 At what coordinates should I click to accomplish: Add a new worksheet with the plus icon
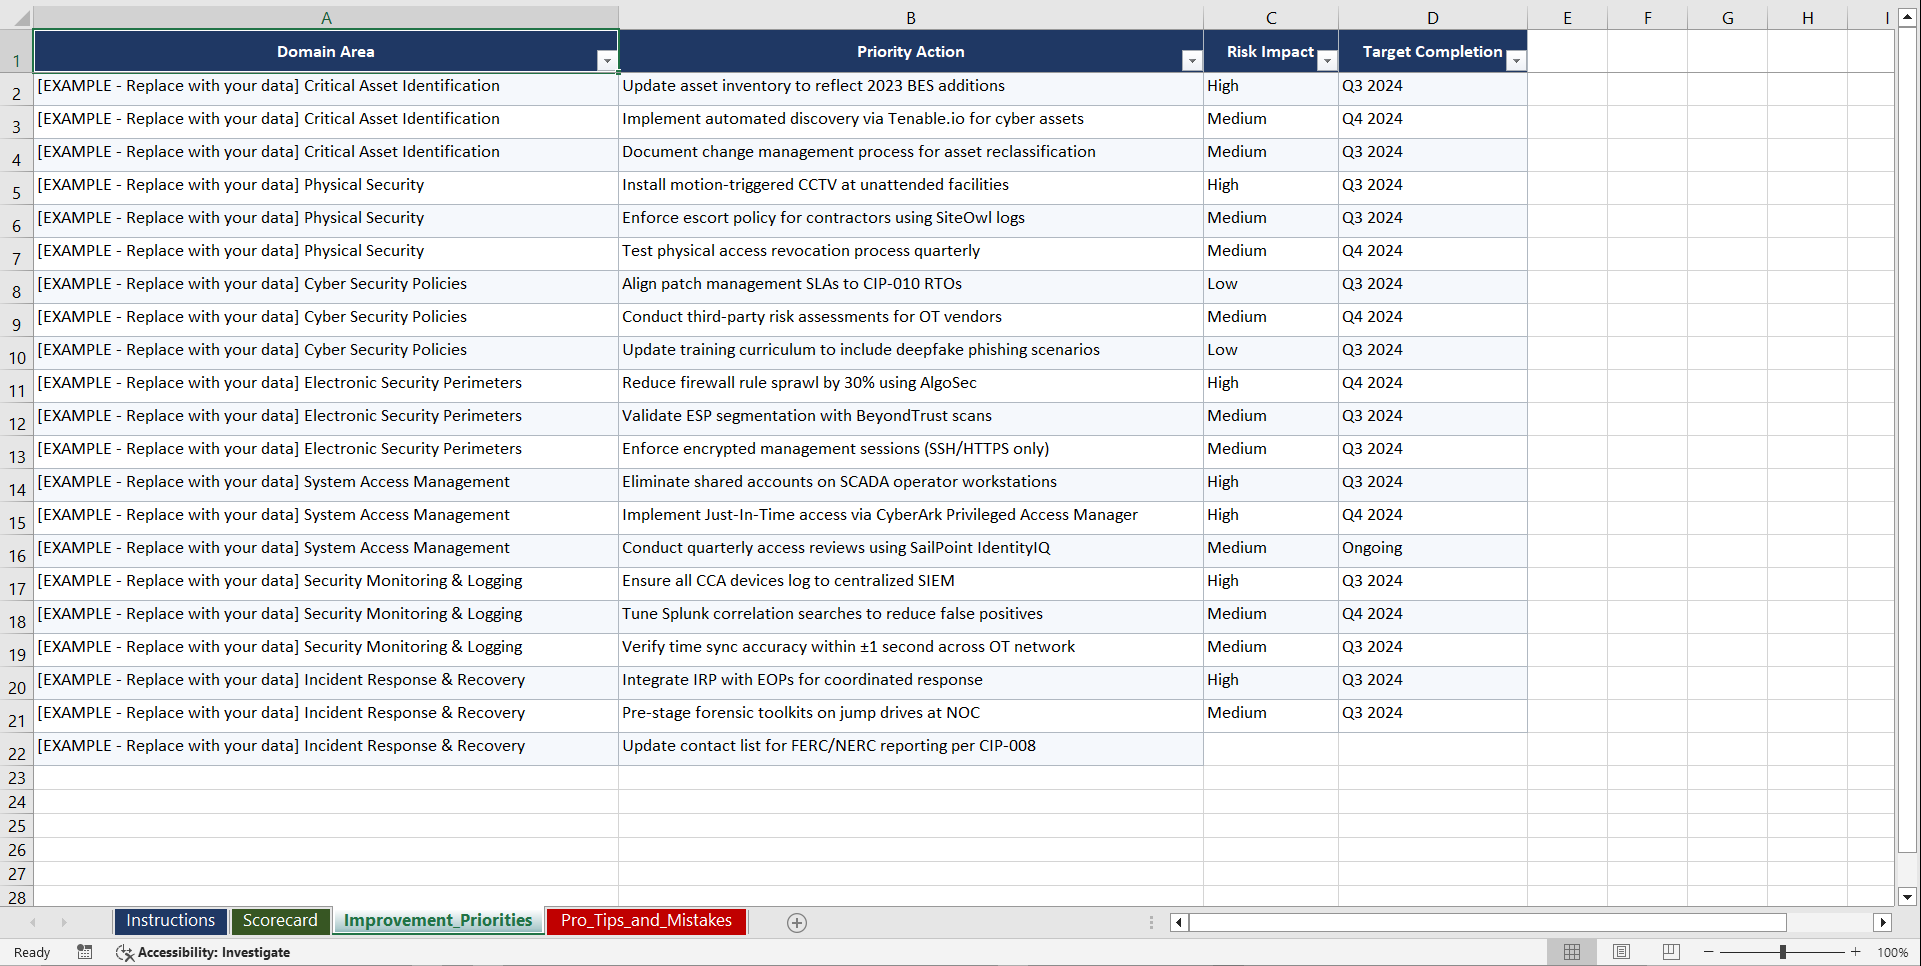(797, 922)
